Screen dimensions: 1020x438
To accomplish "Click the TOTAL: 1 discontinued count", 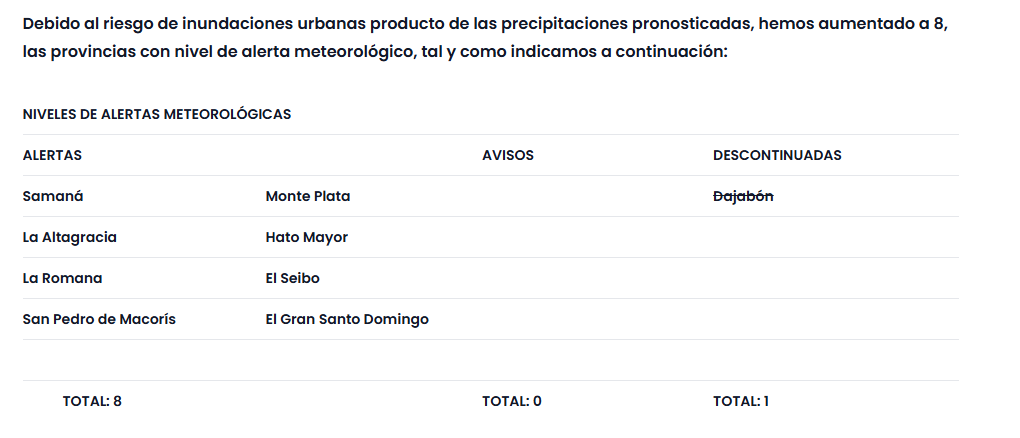I will 741,402.
